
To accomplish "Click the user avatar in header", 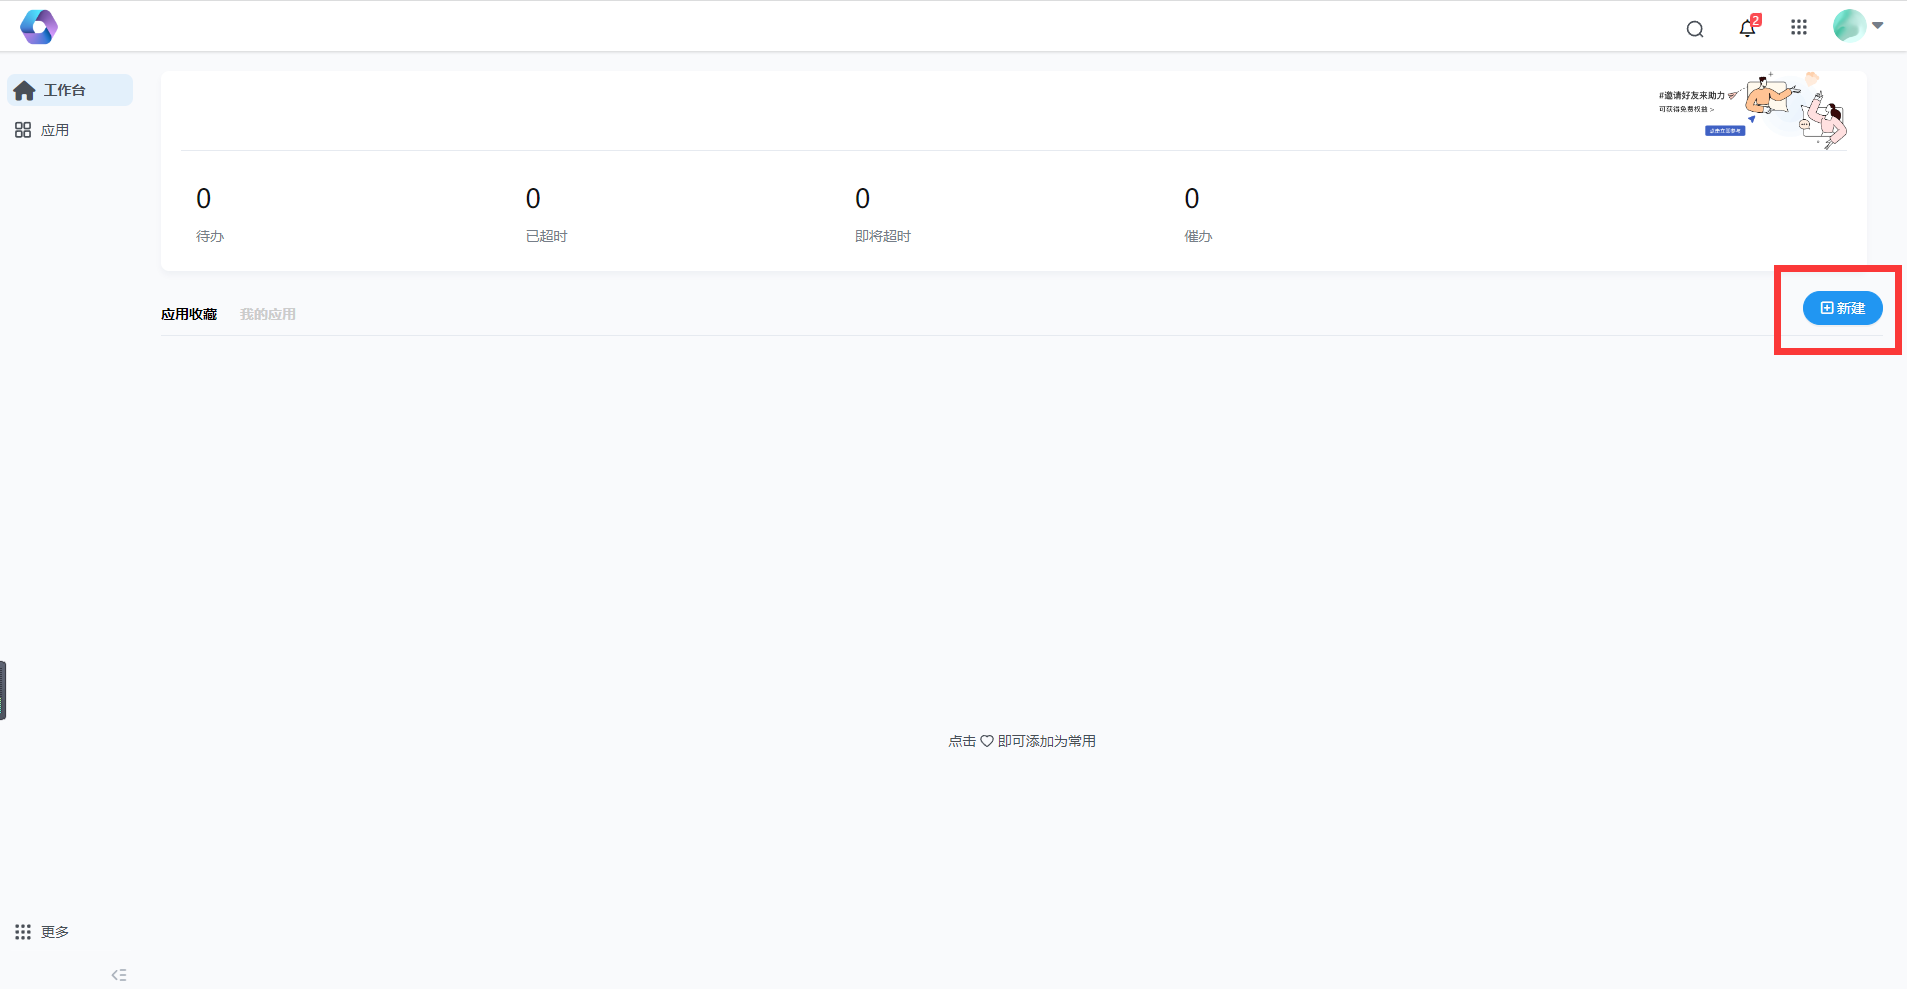I will pos(1848,26).
